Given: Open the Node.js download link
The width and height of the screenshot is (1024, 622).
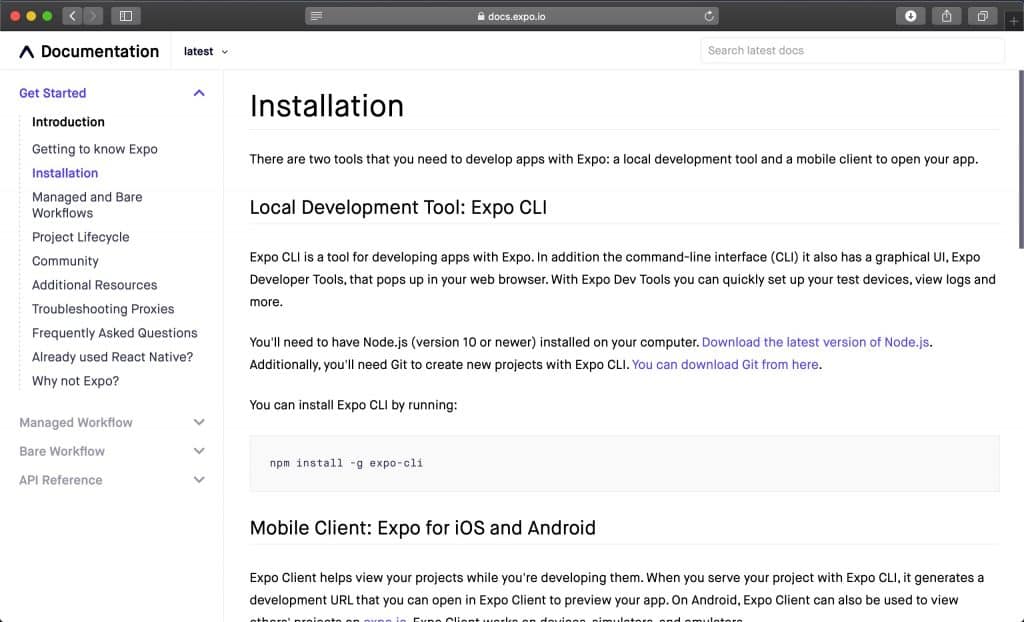Looking at the screenshot, I should coord(816,341).
